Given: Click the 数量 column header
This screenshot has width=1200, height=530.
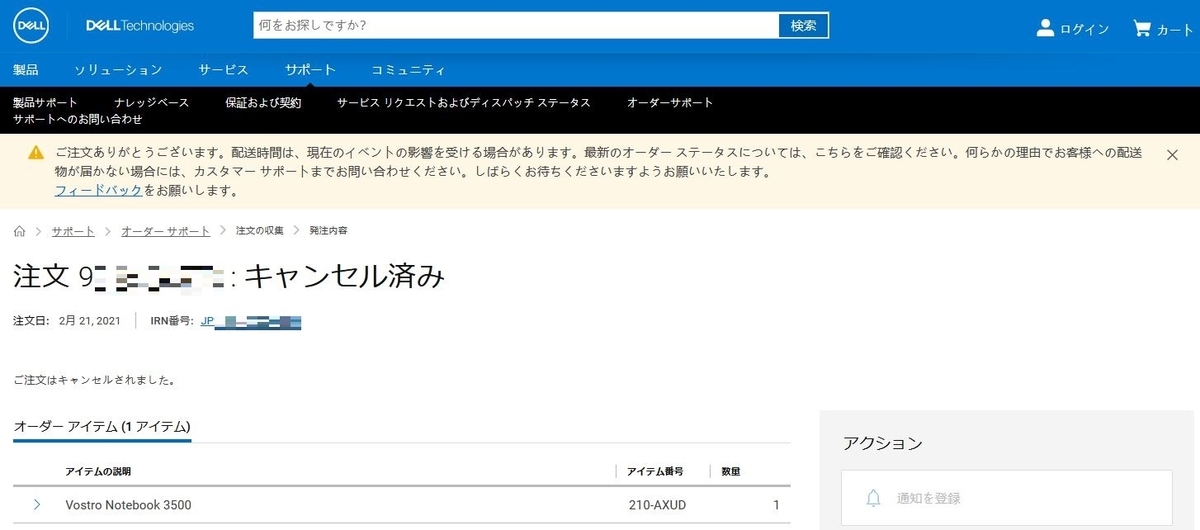Looking at the screenshot, I should click(730, 471).
